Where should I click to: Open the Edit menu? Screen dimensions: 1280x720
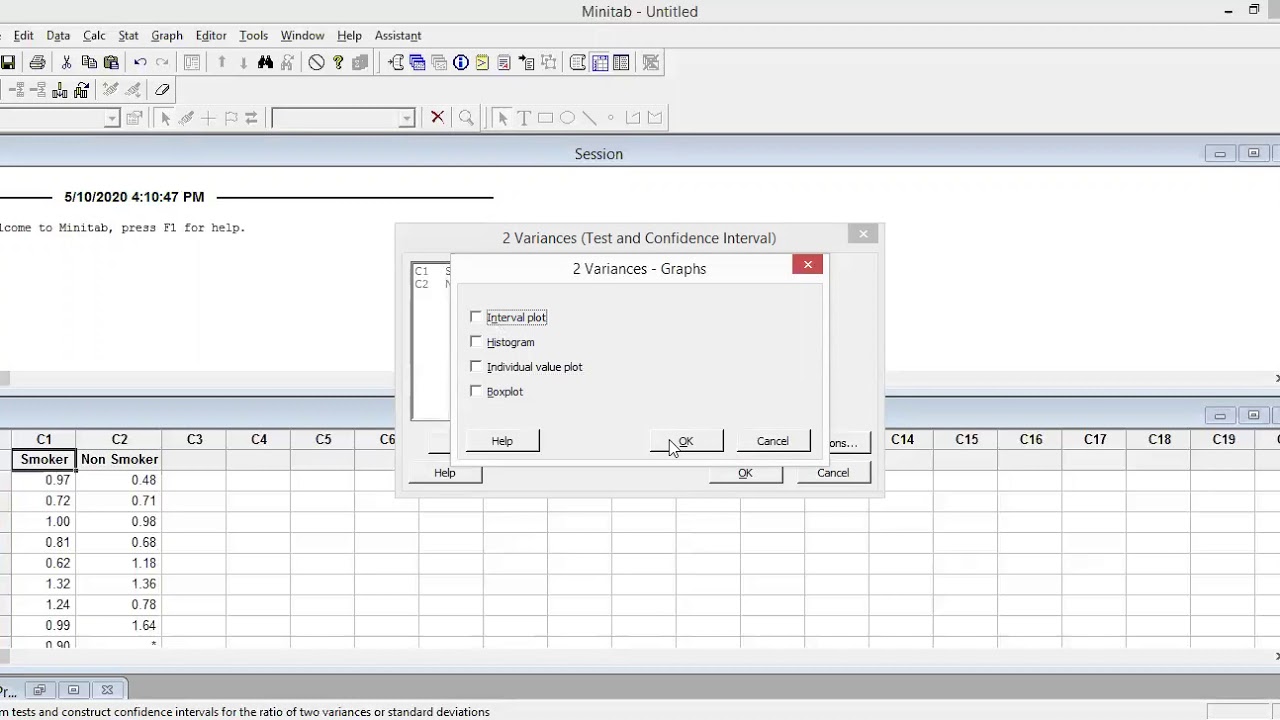[x=24, y=35]
